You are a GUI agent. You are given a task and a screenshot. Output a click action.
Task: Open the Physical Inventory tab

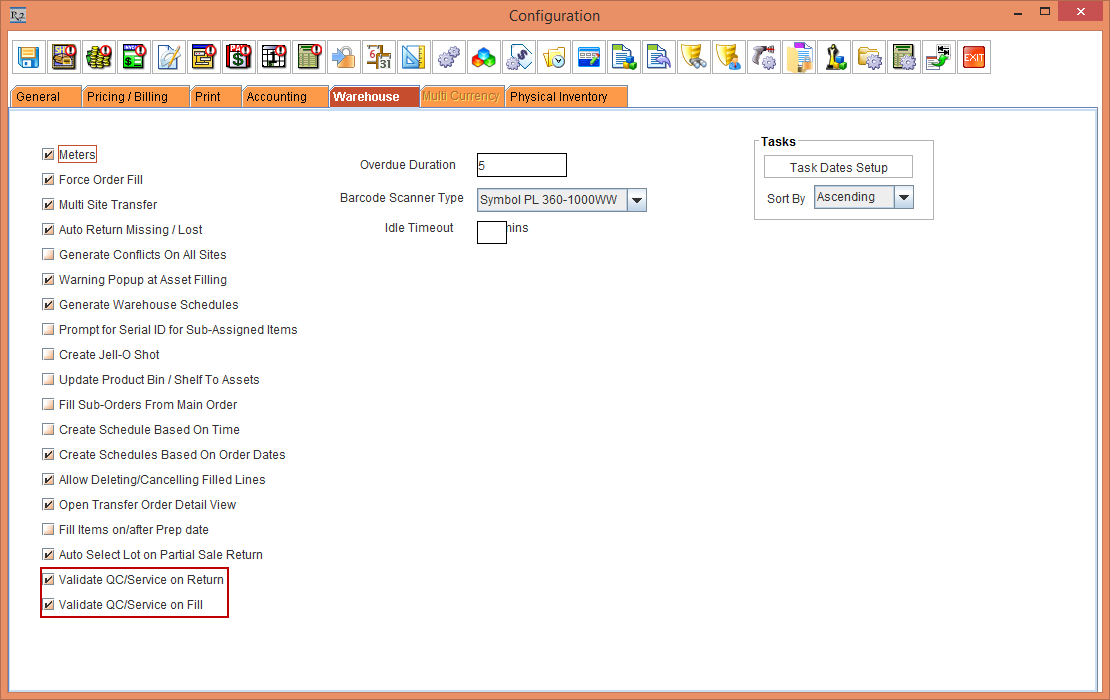pyautogui.click(x=560, y=97)
